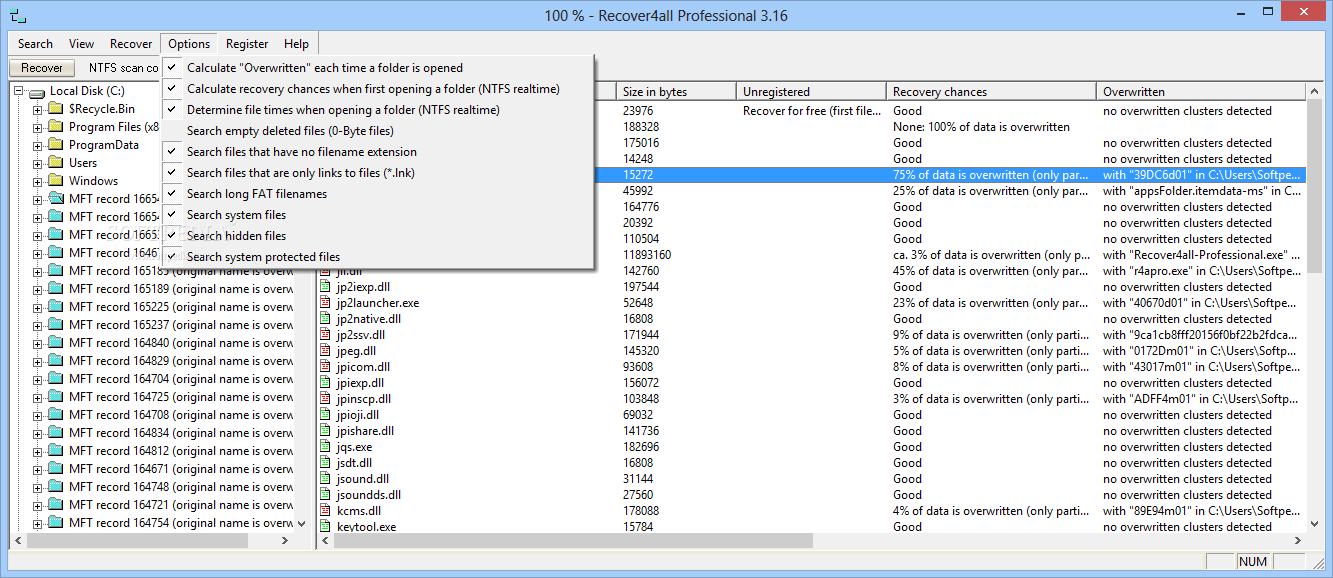Viewport: 1333px width, 578px height.
Task: Select the MFT record 164754 tree row
Action: 181,523
